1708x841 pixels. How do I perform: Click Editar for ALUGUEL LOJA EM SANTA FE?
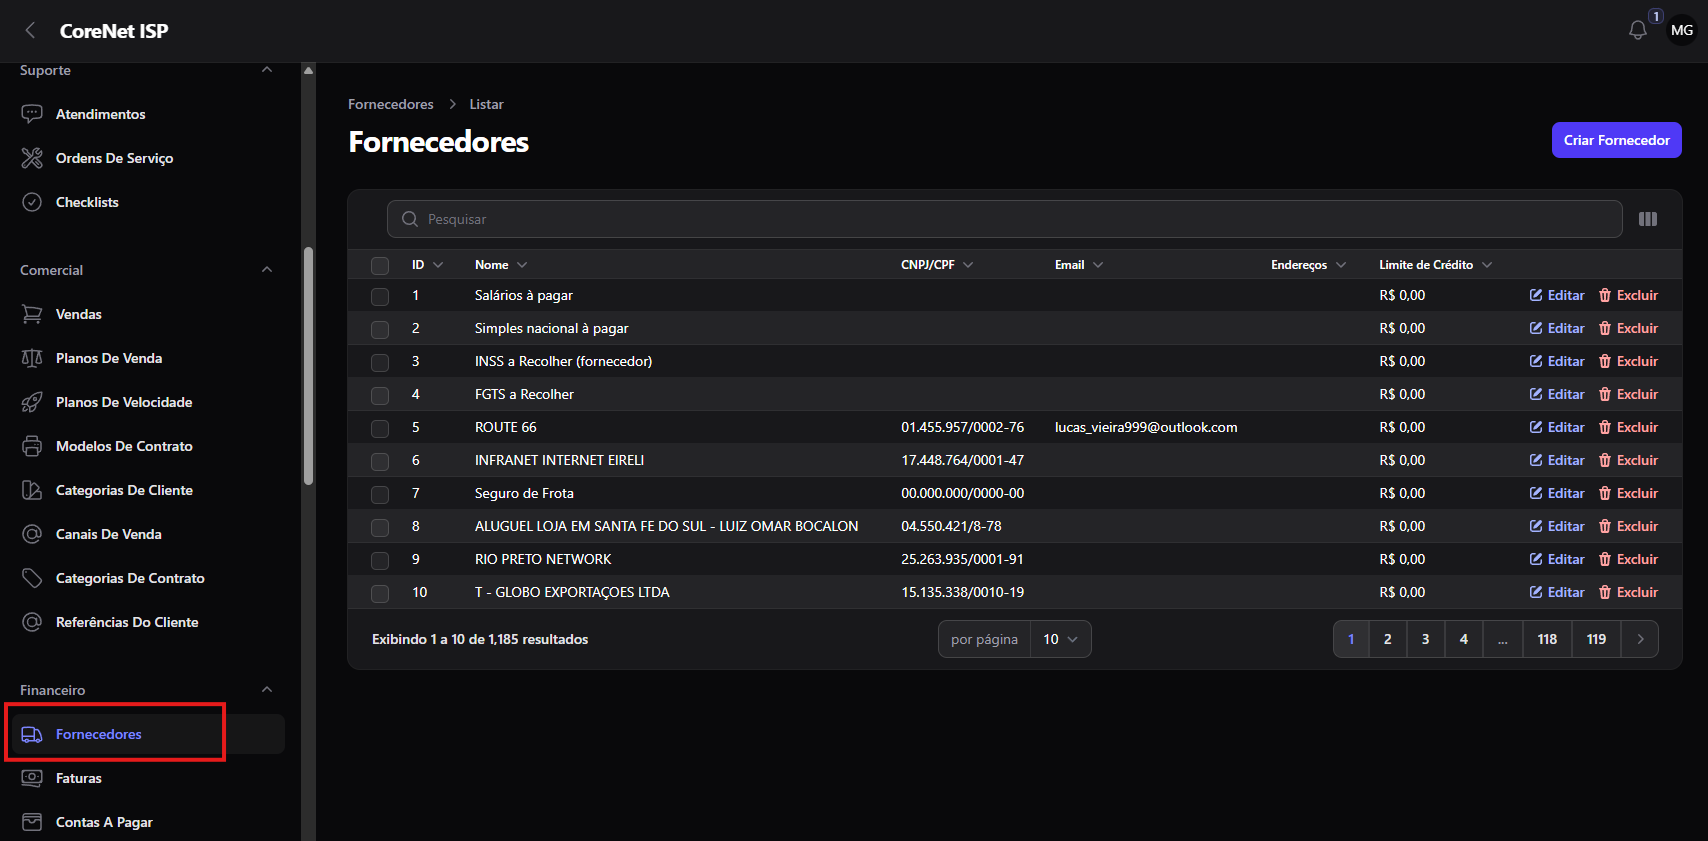(x=1557, y=526)
